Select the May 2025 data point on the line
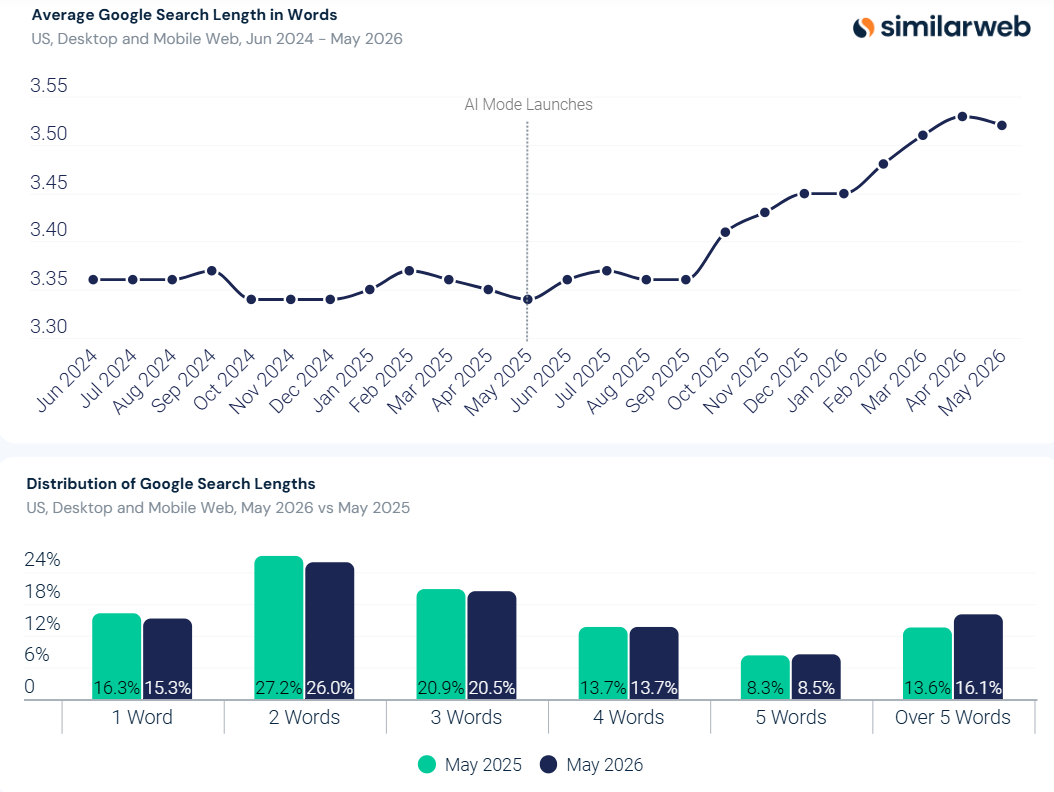The image size is (1054, 792). pos(528,299)
